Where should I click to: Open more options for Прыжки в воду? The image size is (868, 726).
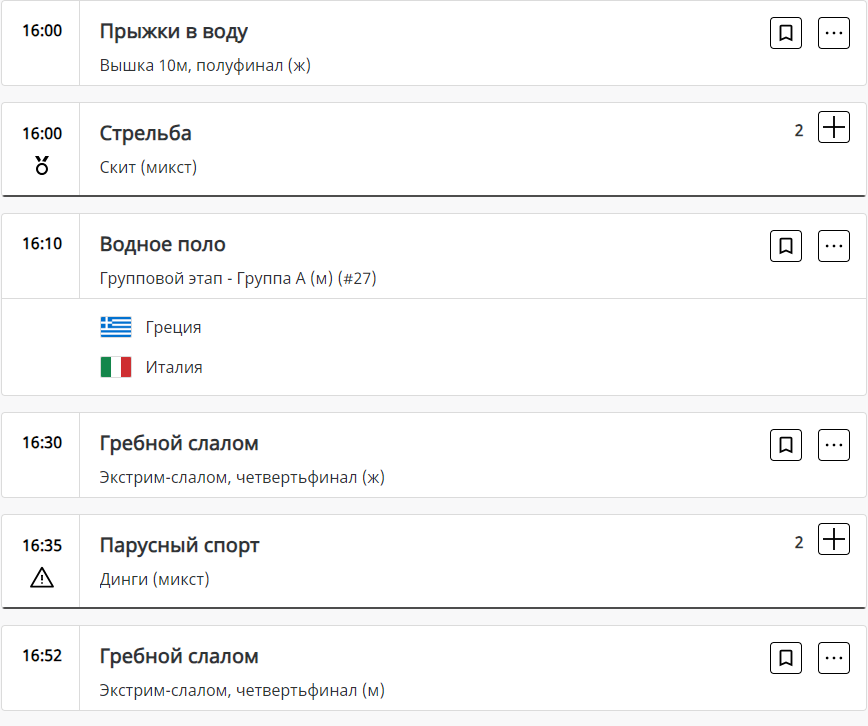pyautogui.click(x=834, y=33)
